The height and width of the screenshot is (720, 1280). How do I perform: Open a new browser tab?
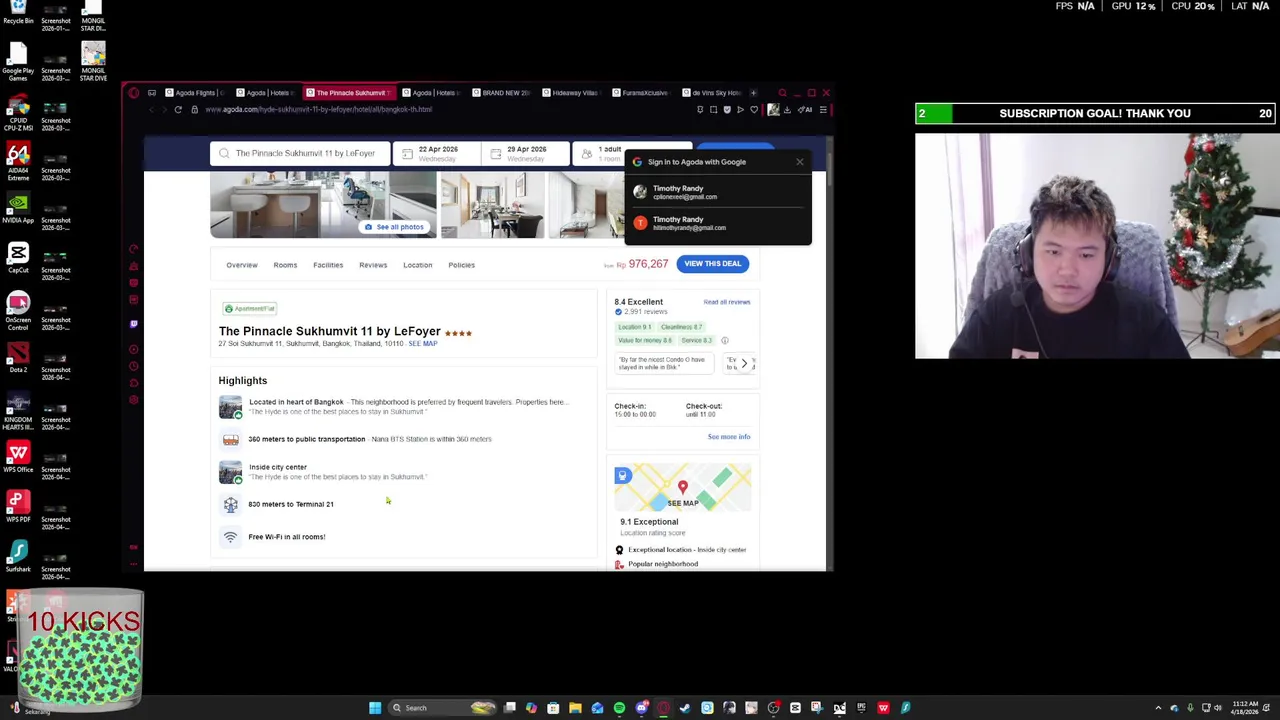(754, 92)
